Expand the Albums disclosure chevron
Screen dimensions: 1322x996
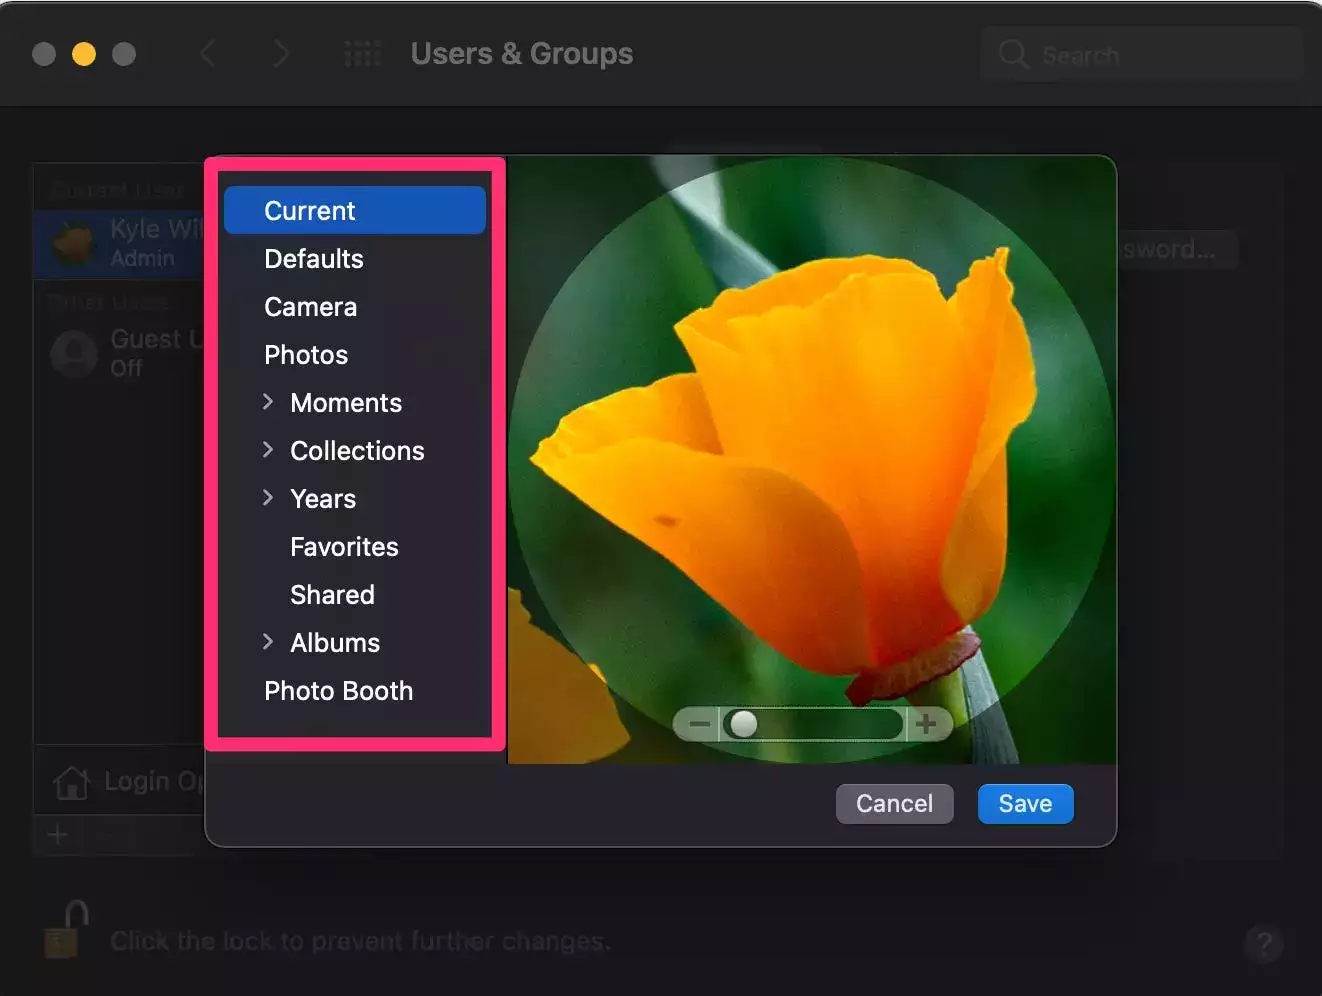coord(268,642)
